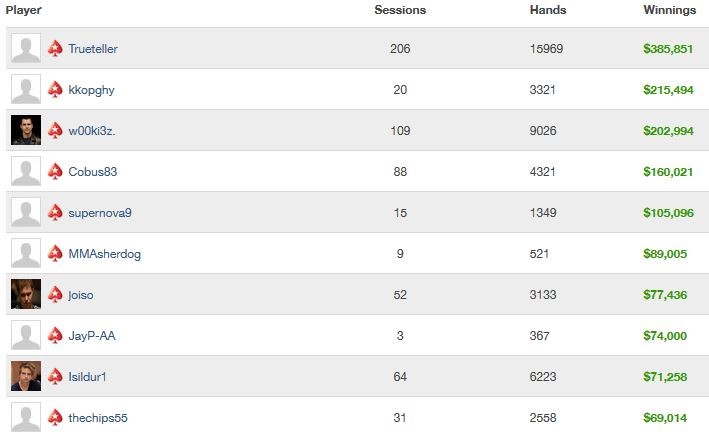Open joiso player photo thumbnail
The image size is (709, 436).
point(26,294)
